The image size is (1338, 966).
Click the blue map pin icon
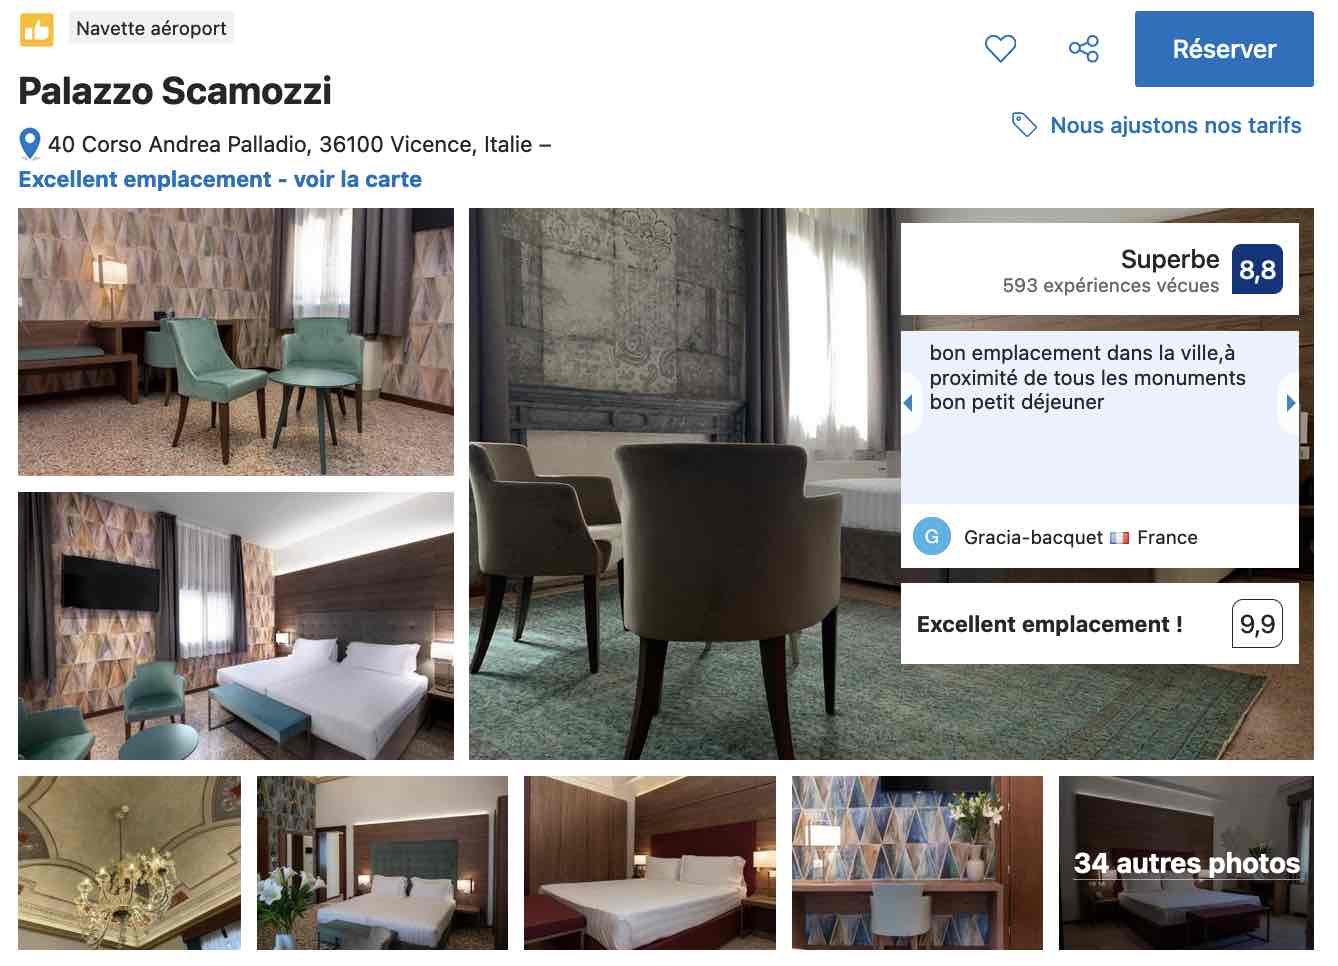[30, 144]
